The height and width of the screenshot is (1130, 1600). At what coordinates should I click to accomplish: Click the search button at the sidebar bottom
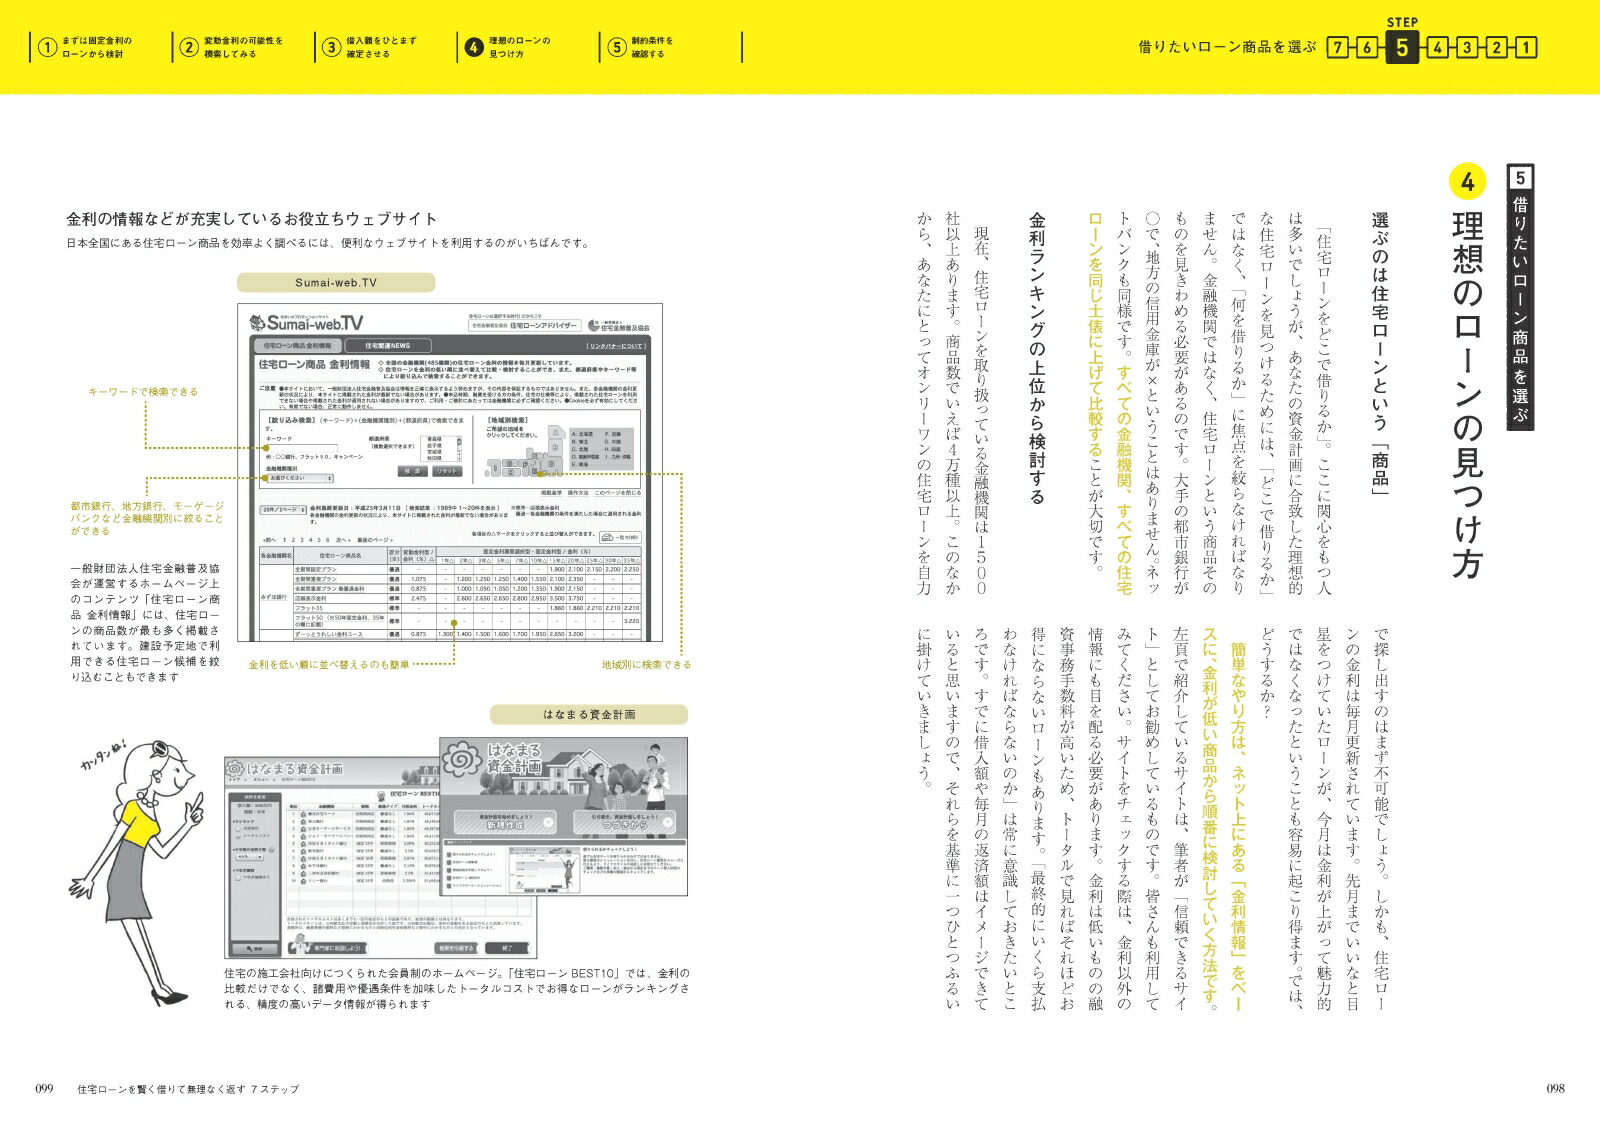point(255,948)
